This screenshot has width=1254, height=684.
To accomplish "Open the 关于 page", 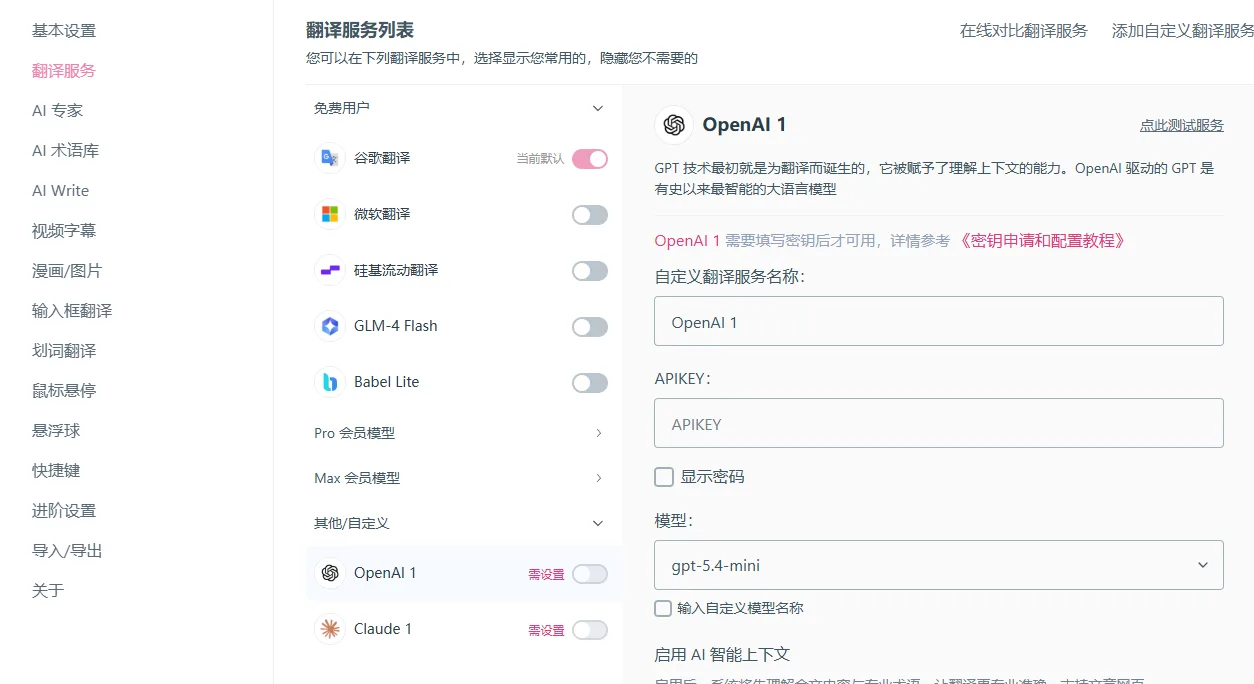I will pyautogui.click(x=48, y=591).
